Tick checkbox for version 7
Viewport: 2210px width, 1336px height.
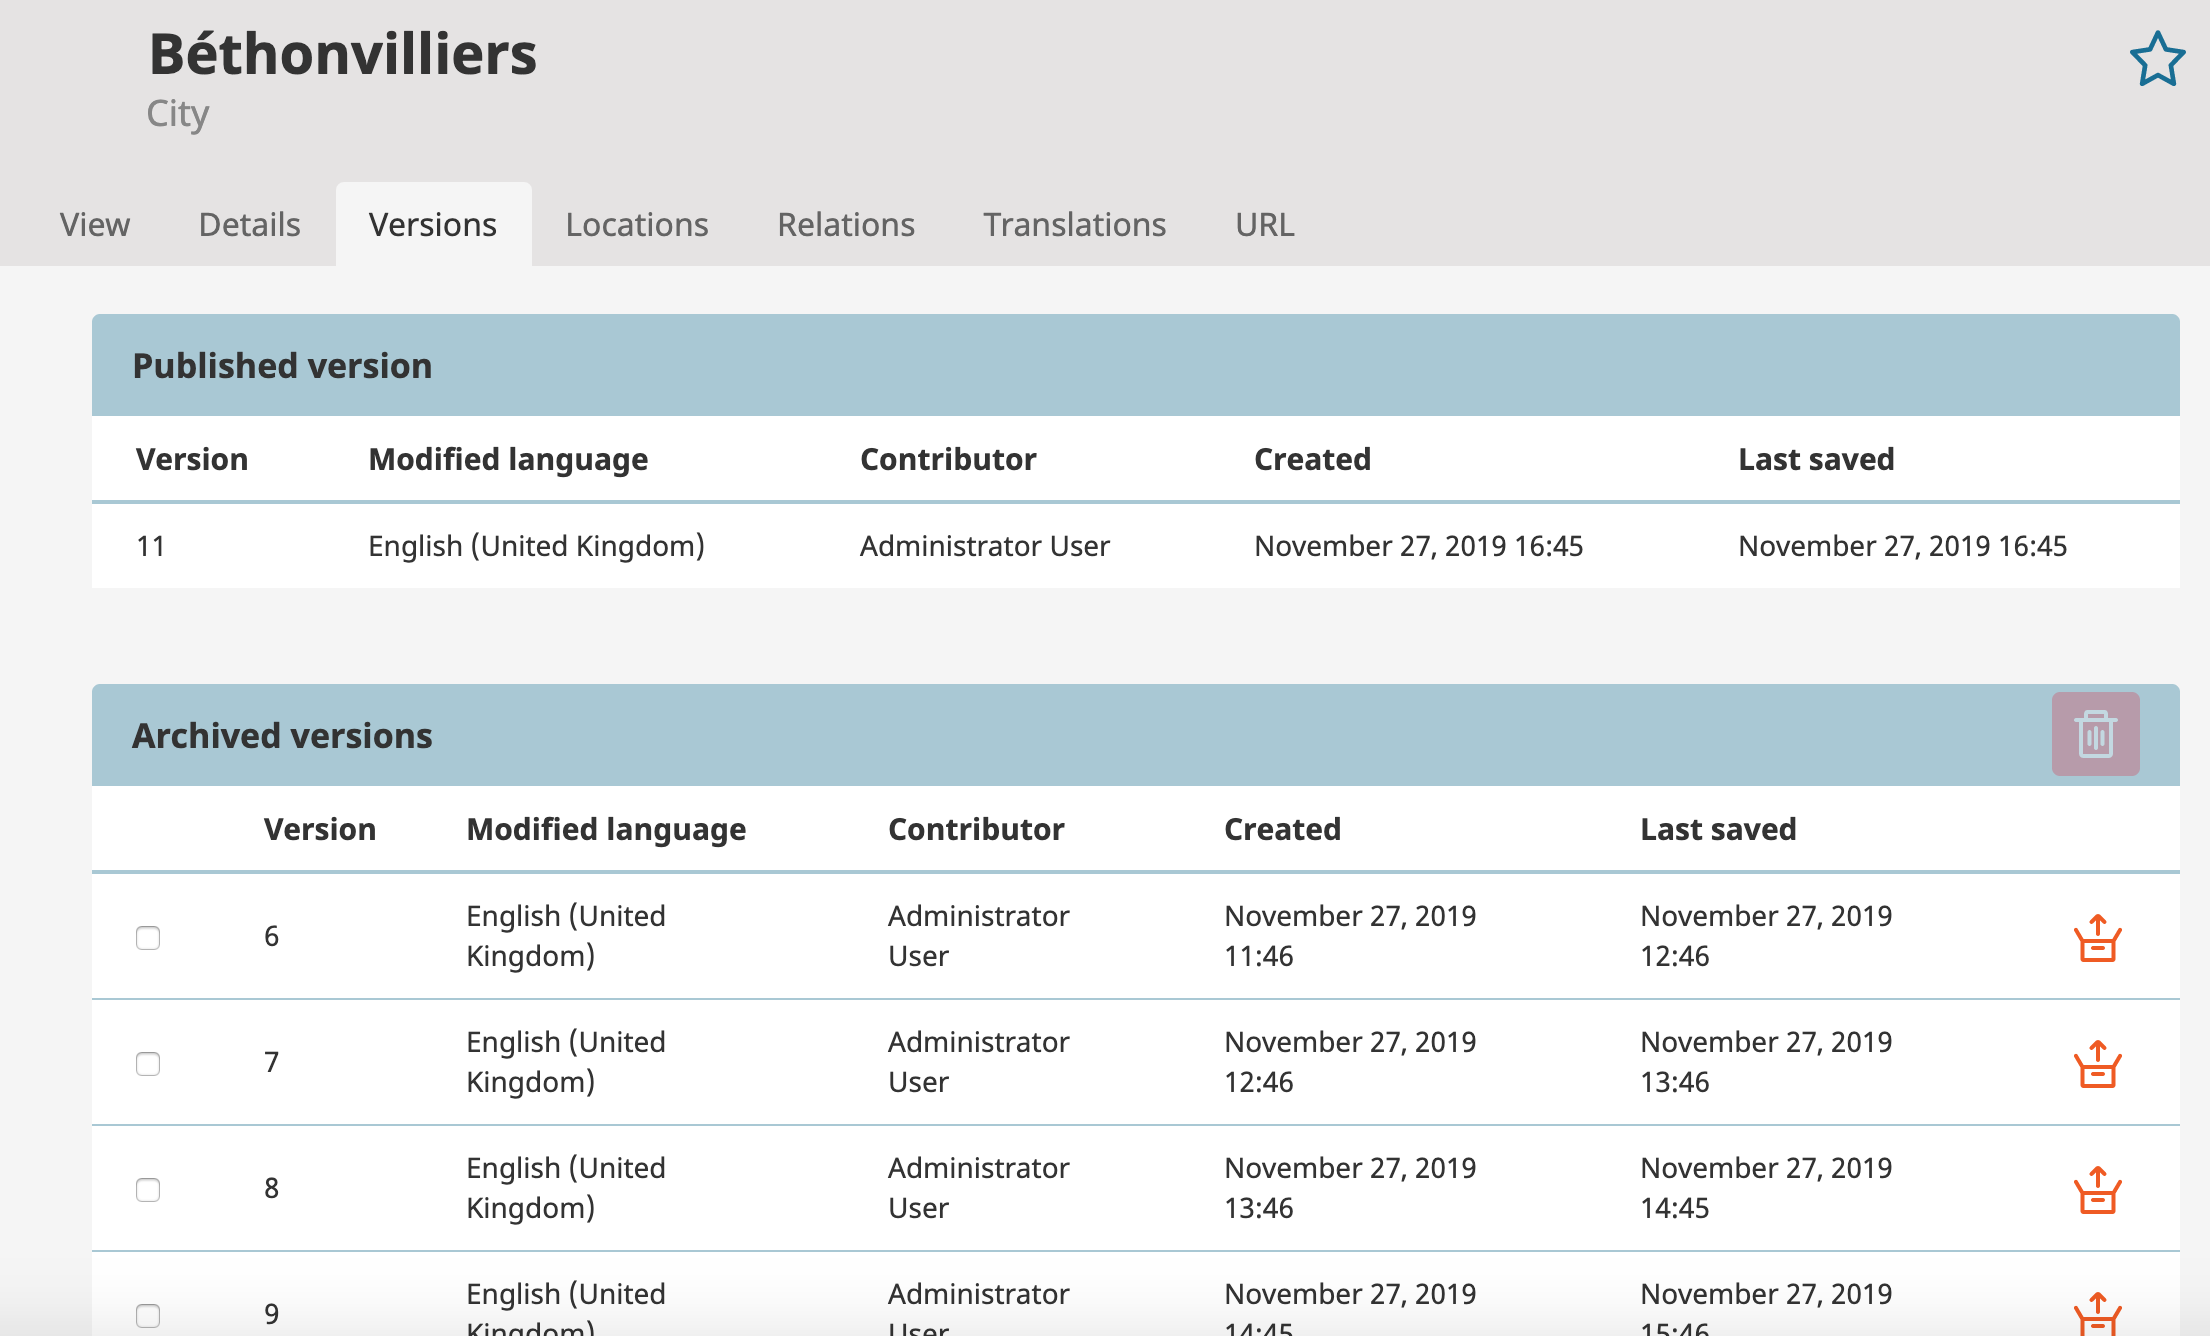tap(148, 1064)
